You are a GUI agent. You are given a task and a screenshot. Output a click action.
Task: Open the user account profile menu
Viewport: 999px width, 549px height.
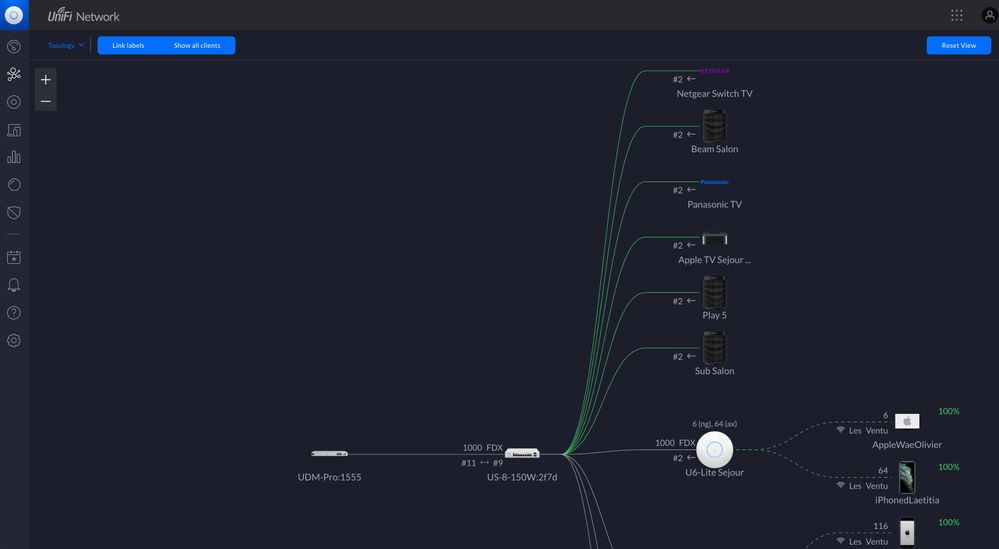[988, 15]
